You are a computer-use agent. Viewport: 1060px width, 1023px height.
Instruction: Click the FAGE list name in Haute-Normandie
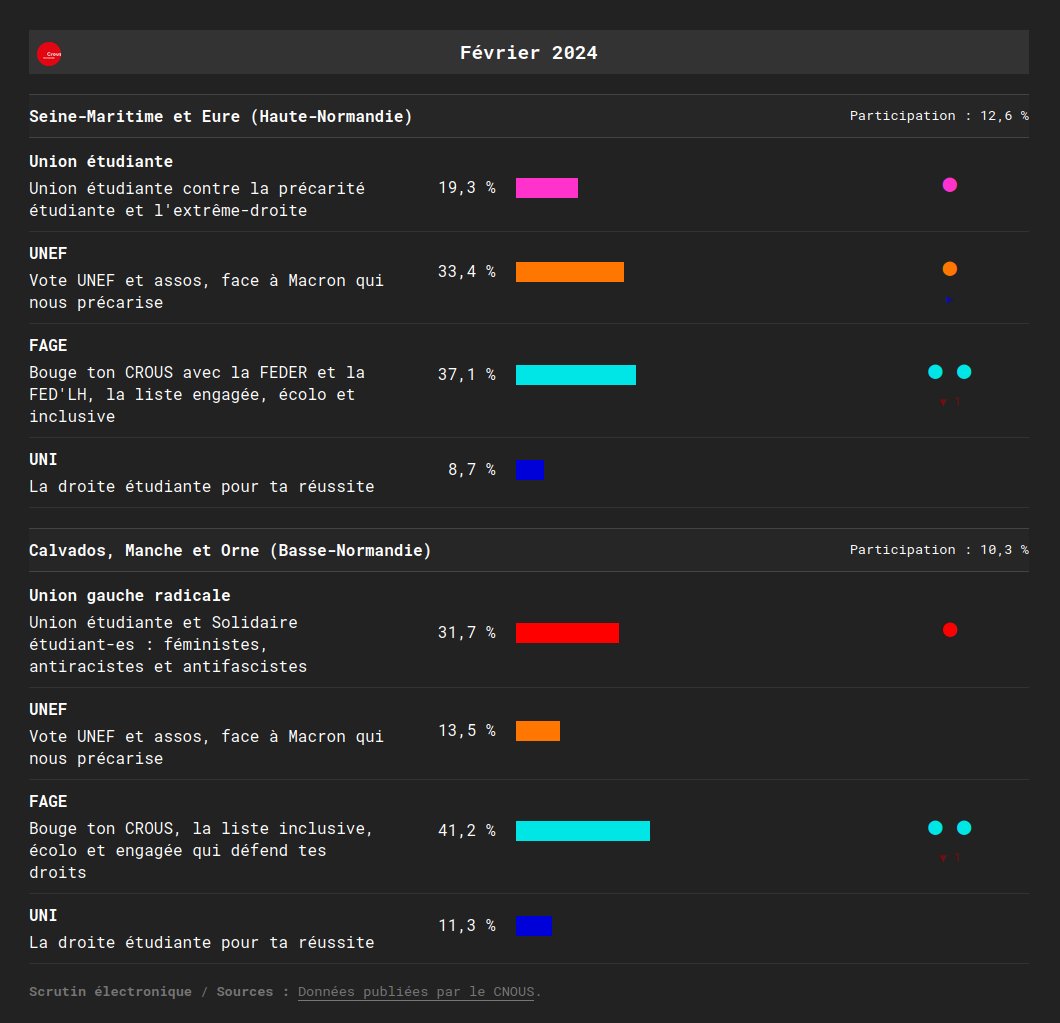click(x=48, y=346)
